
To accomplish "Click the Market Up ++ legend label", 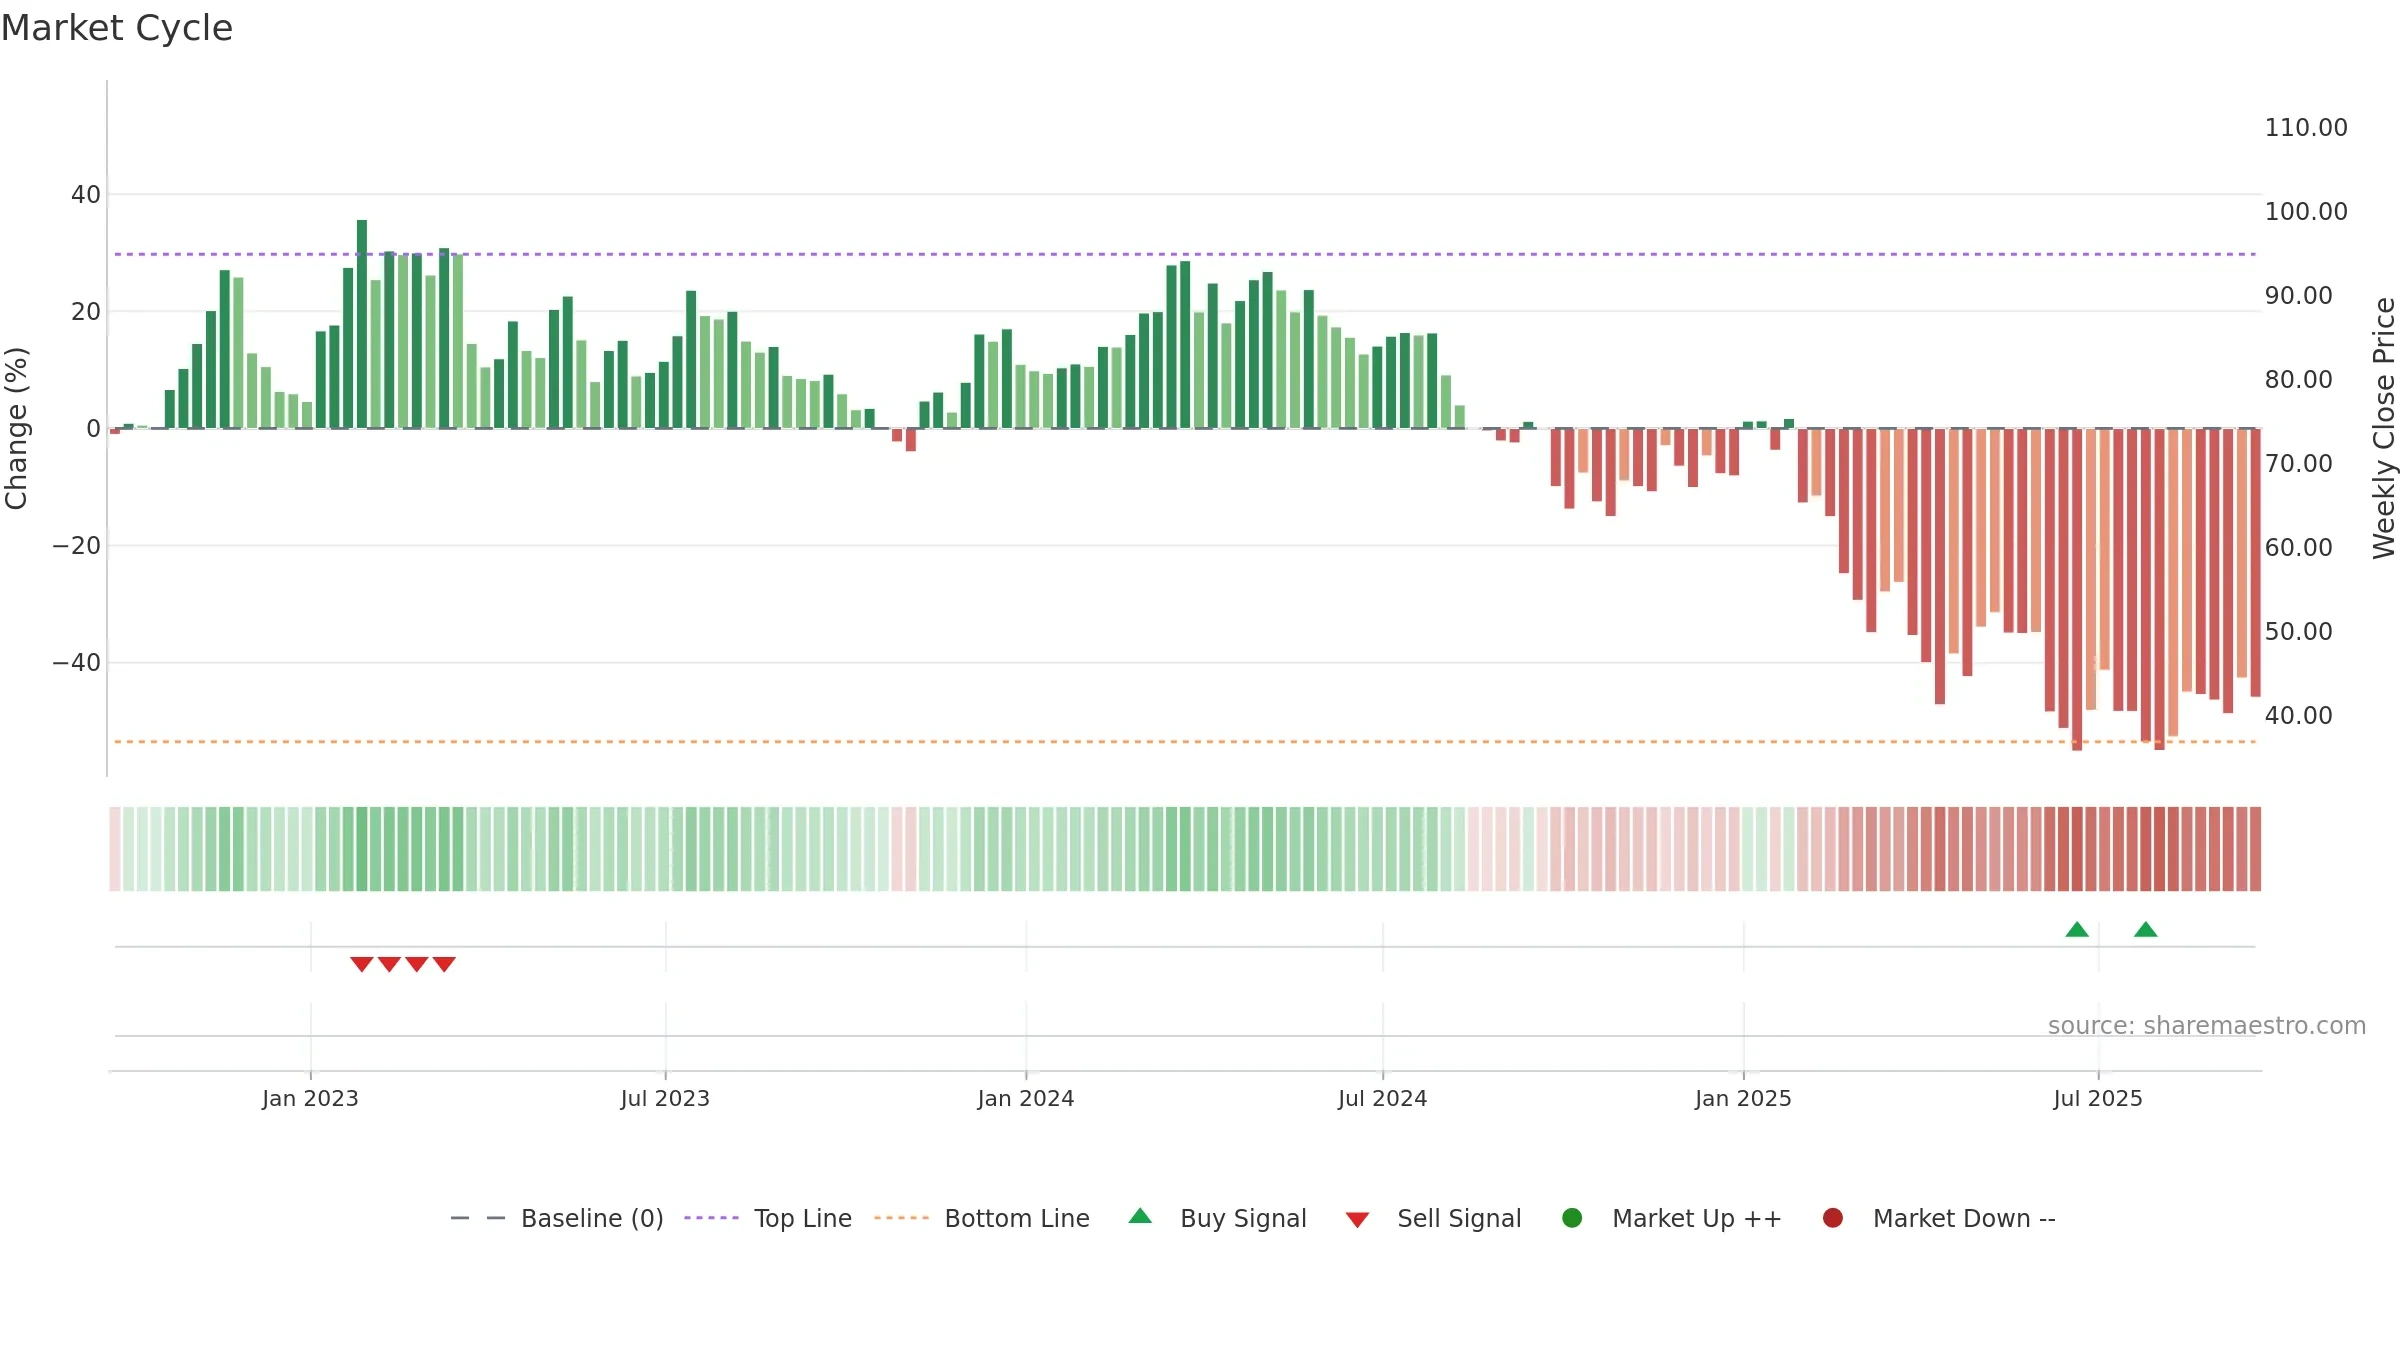I will (x=1697, y=1218).
